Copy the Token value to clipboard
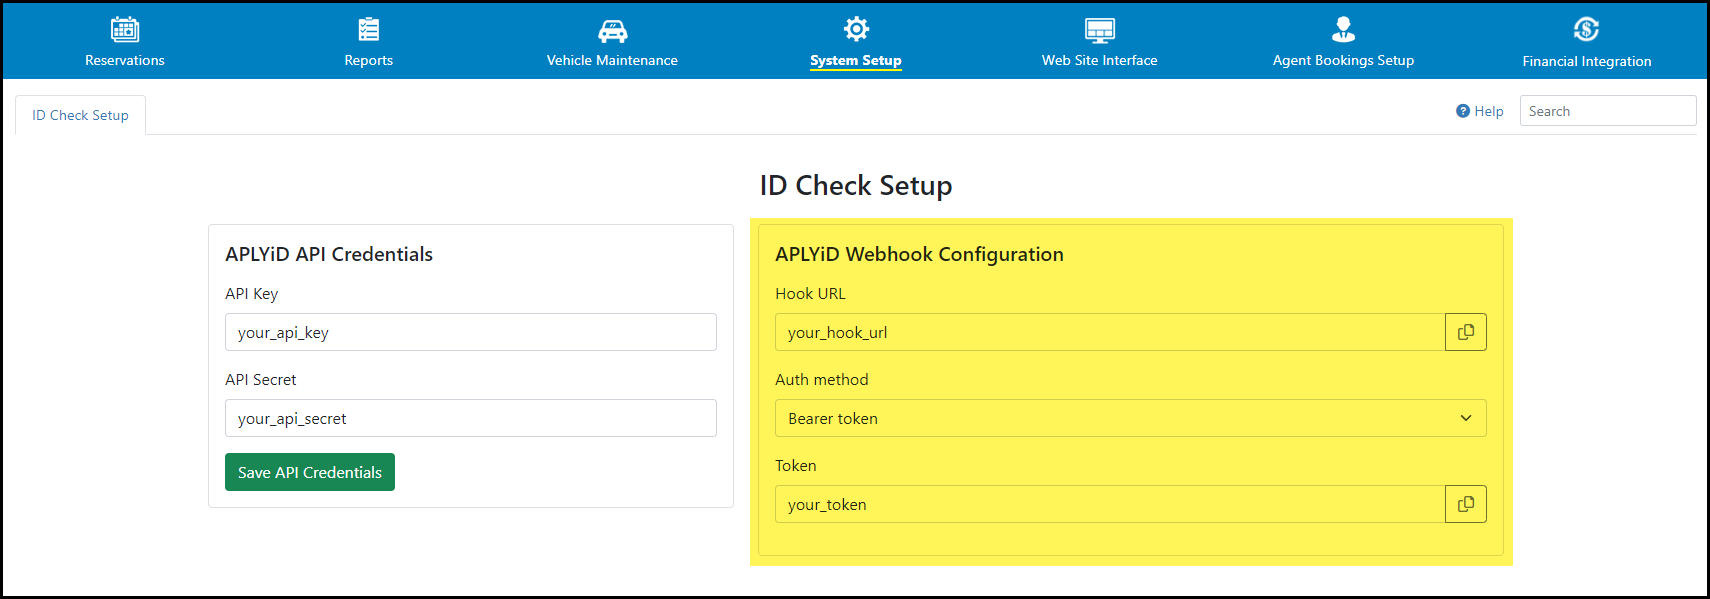Image resolution: width=1710 pixels, height=599 pixels. [x=1466, y=504]
